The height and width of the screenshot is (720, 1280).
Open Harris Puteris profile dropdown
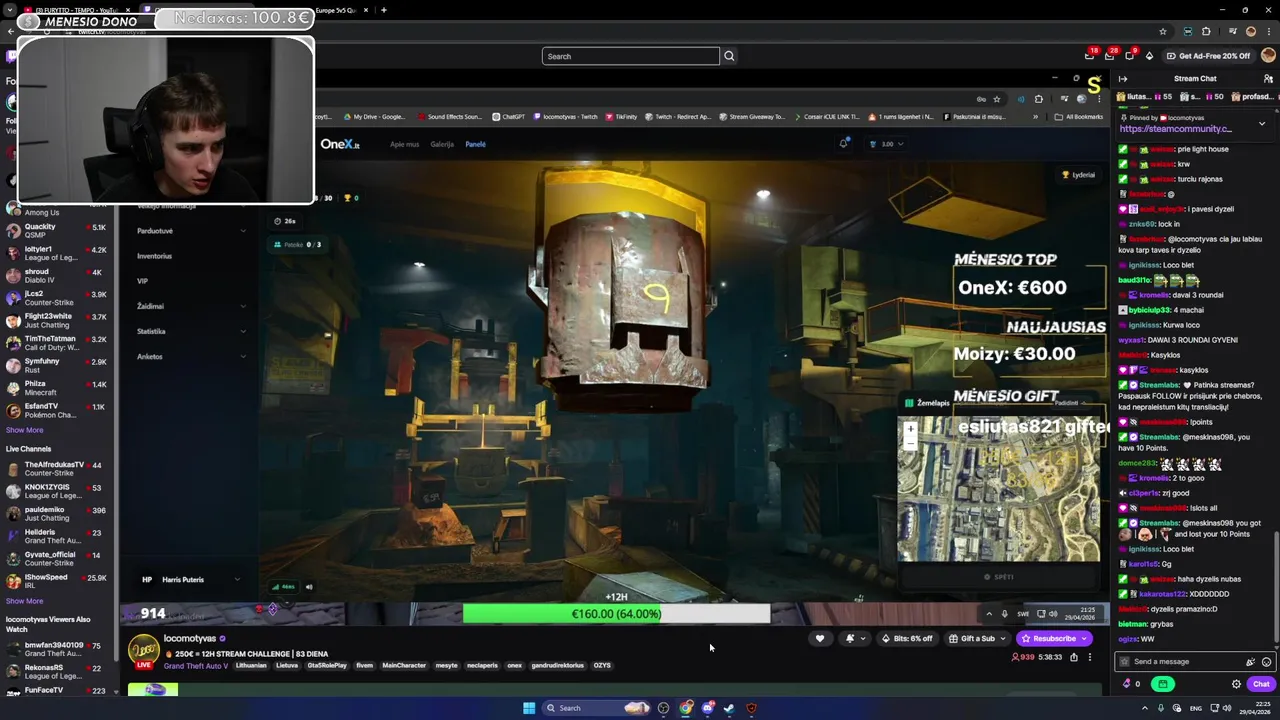coord(191,580)
